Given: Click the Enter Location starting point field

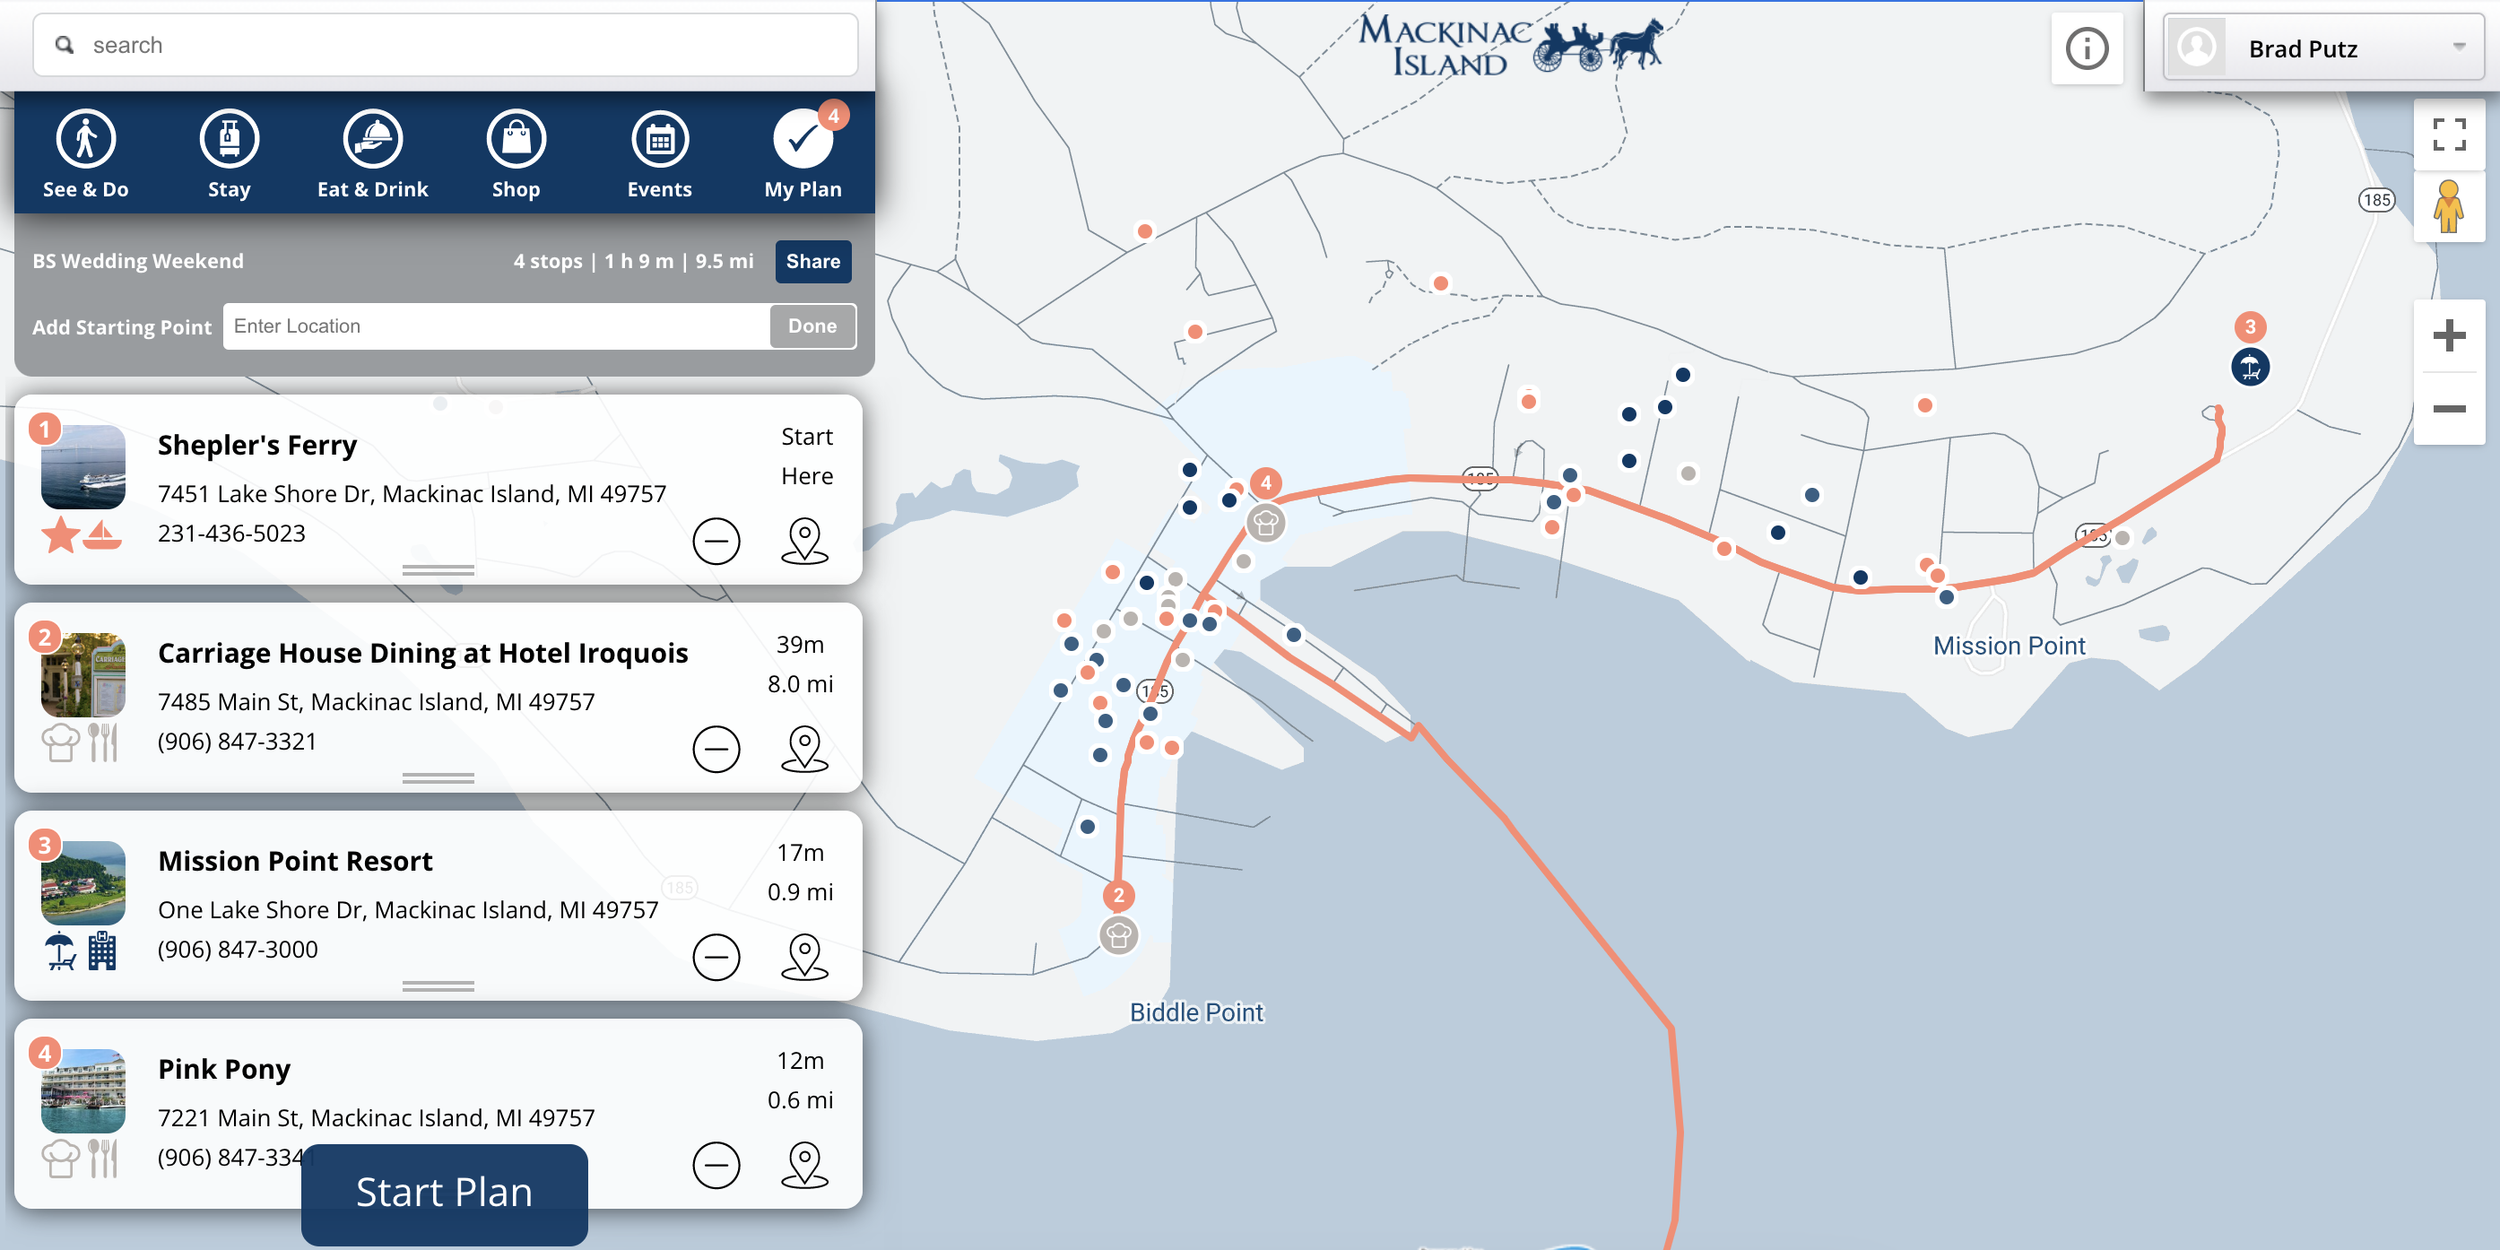Looking at the screenshot, I should click(496, 326).
